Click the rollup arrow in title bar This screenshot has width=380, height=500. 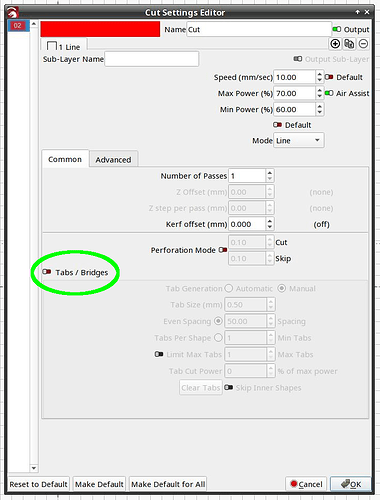[357, 12]
